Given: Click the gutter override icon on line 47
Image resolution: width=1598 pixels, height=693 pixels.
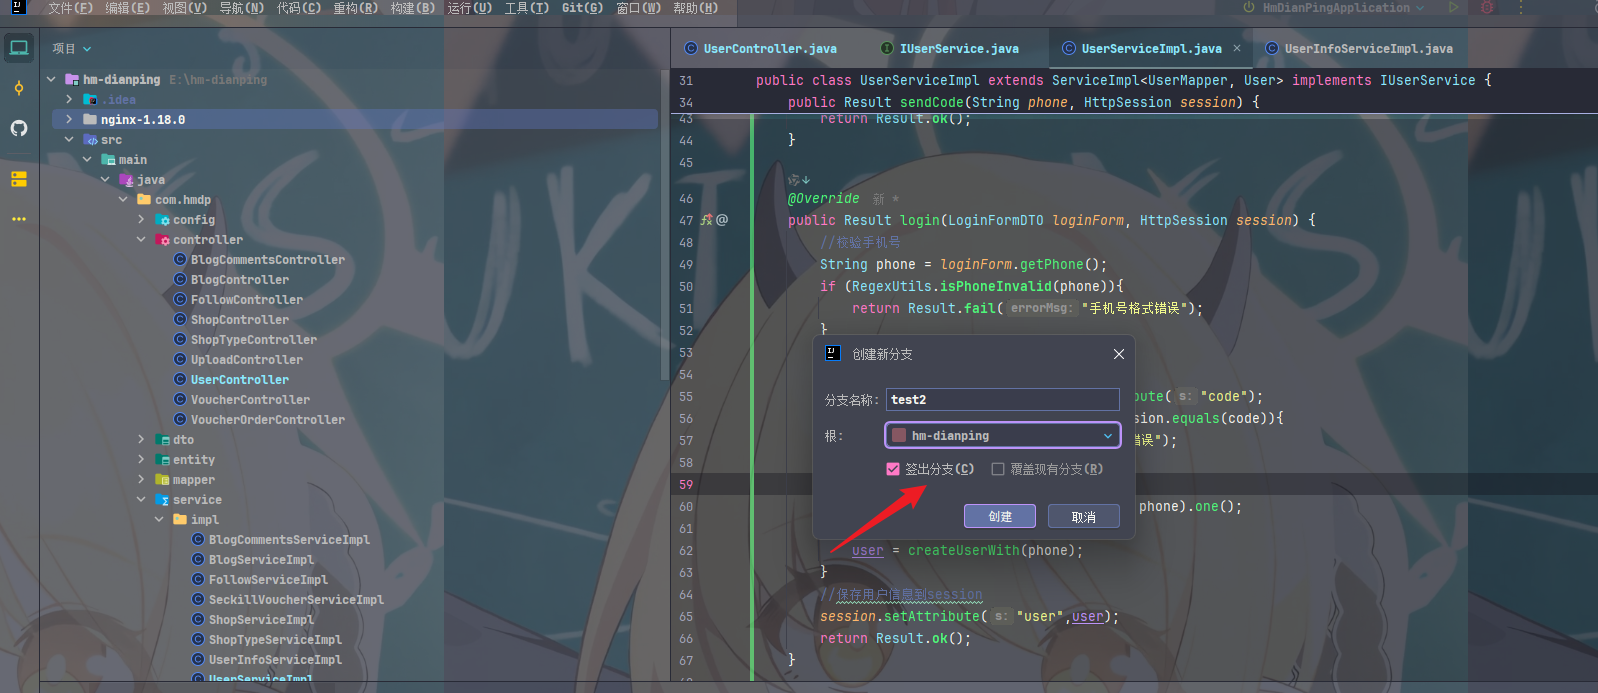Looking at the screenshot, I should point(707,220).
